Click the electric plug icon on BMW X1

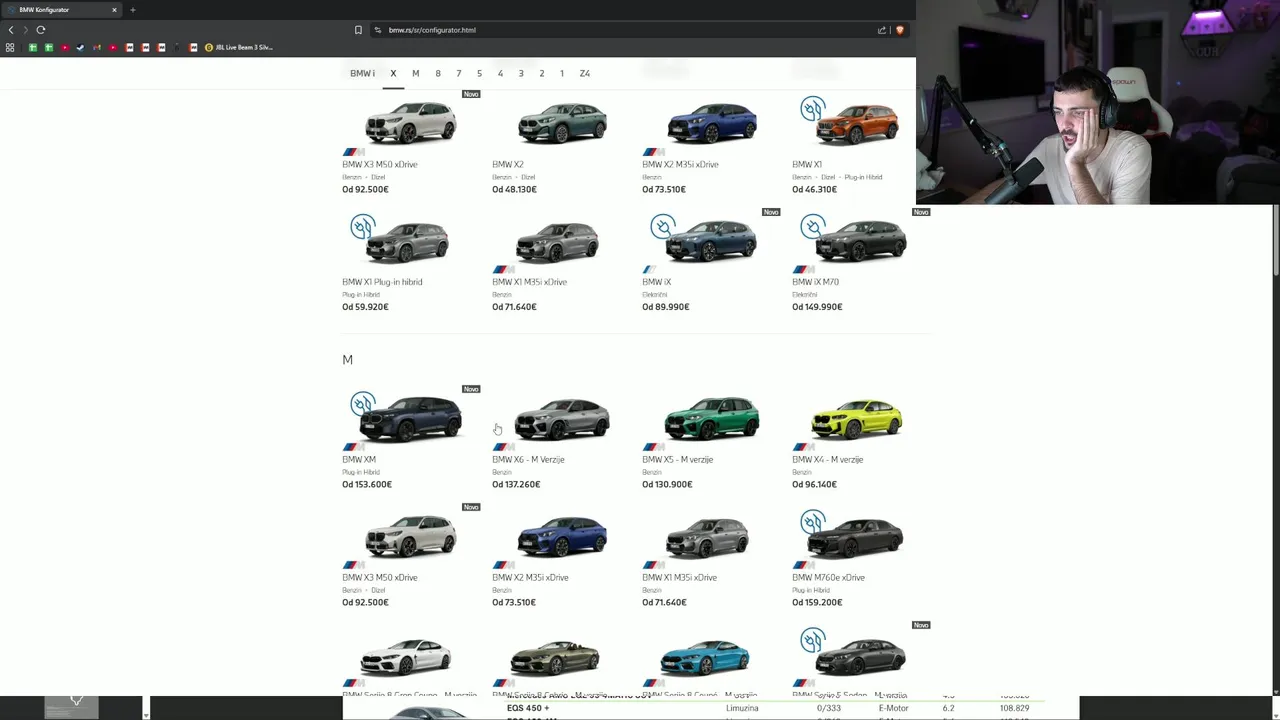pos(812,108)
